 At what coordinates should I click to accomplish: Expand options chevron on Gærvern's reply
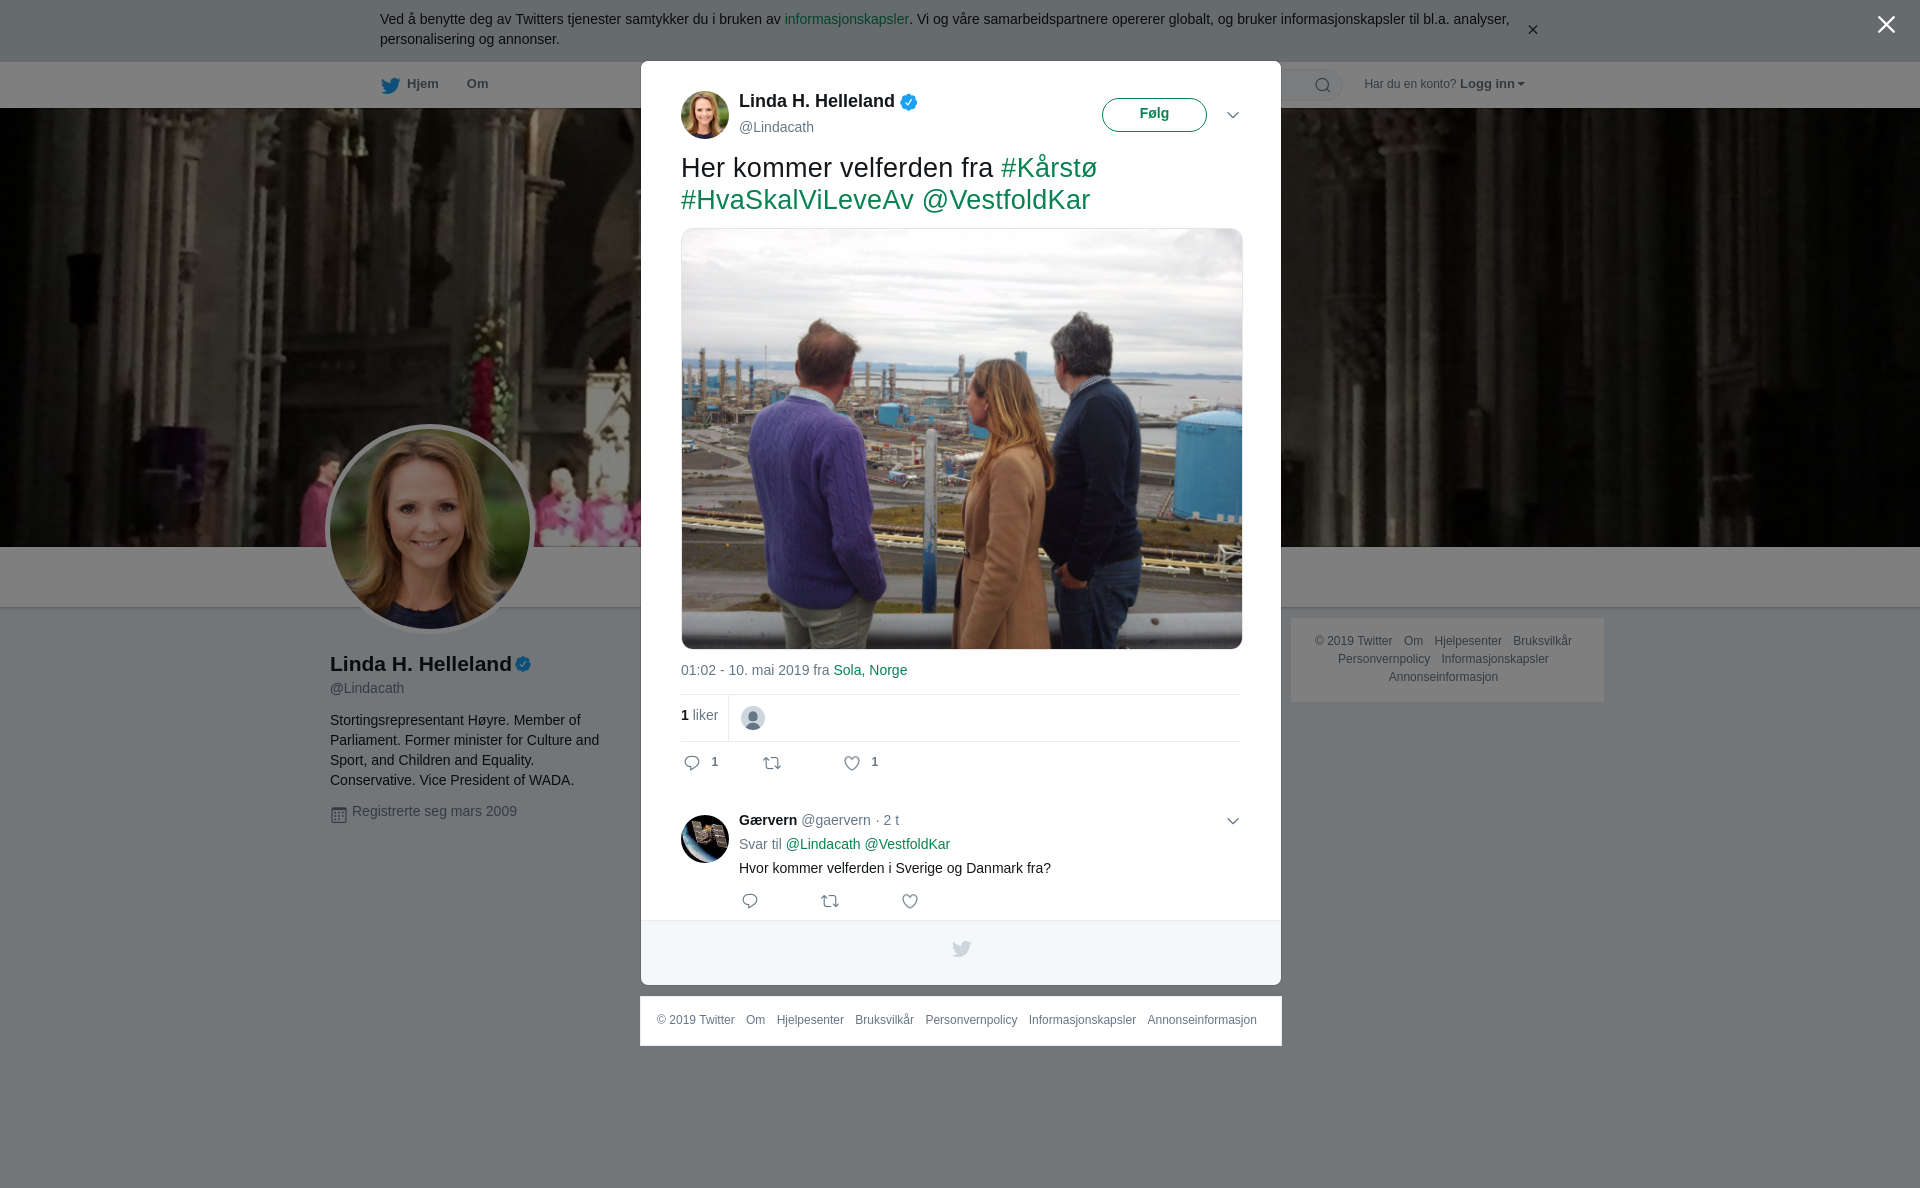(x=1232, y=821)
